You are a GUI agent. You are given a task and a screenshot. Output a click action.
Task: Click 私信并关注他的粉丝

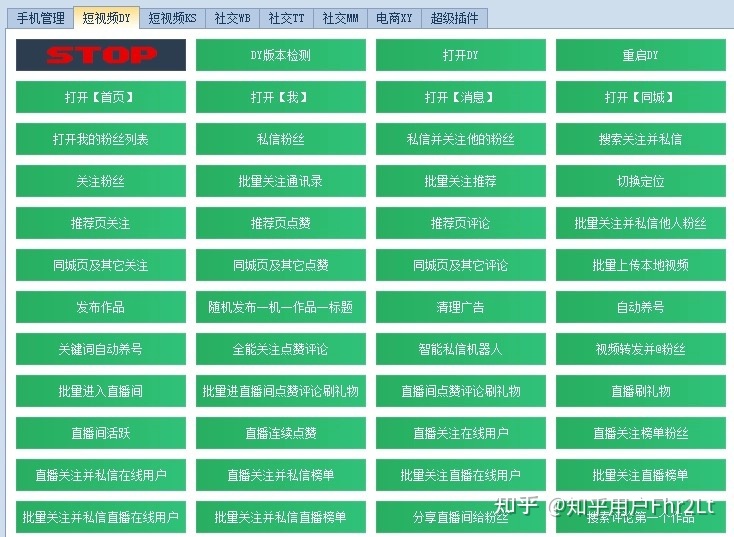pos(461,139)
